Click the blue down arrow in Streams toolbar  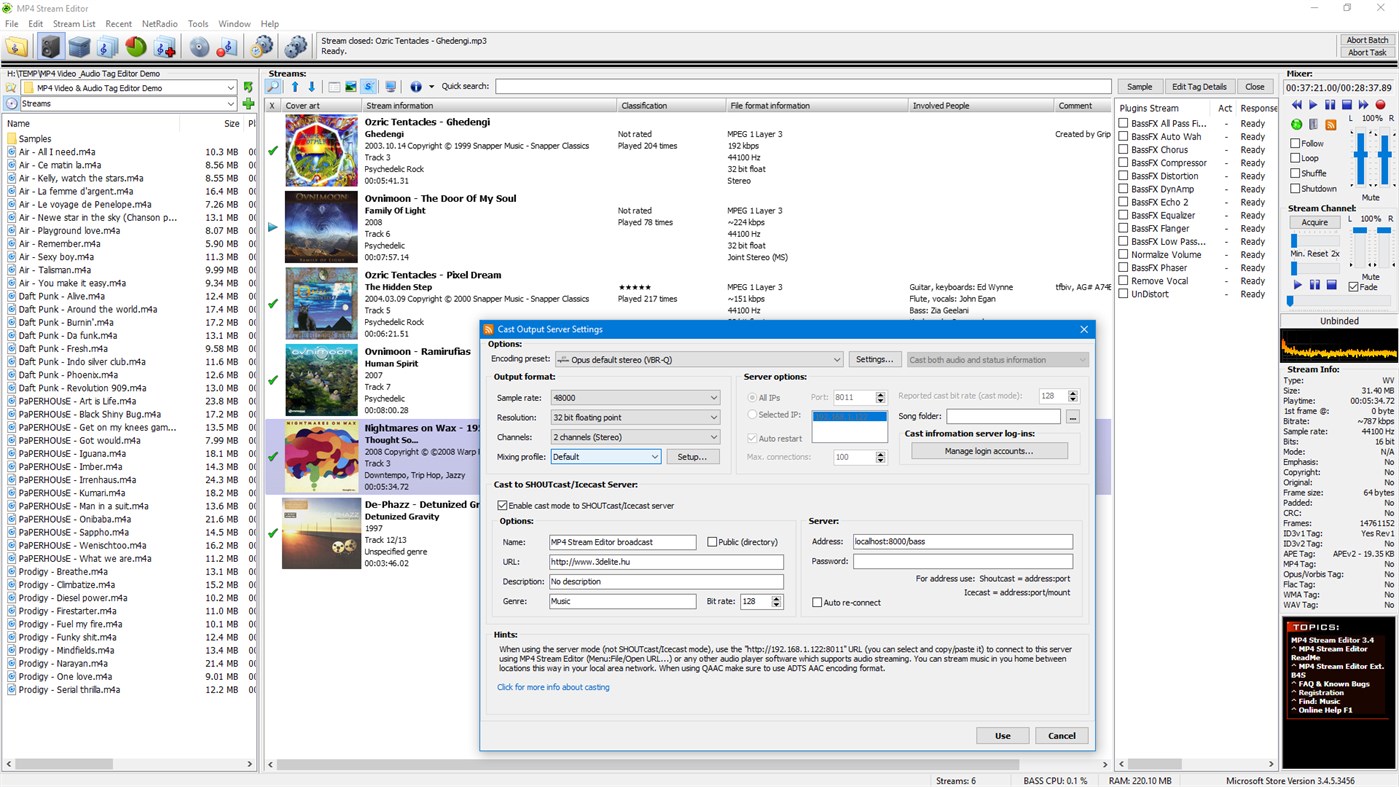point(312,86)
